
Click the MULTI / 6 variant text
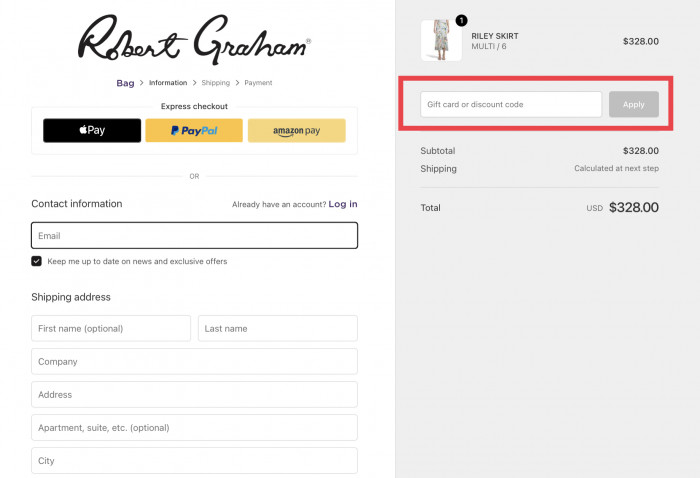[489, 46]
